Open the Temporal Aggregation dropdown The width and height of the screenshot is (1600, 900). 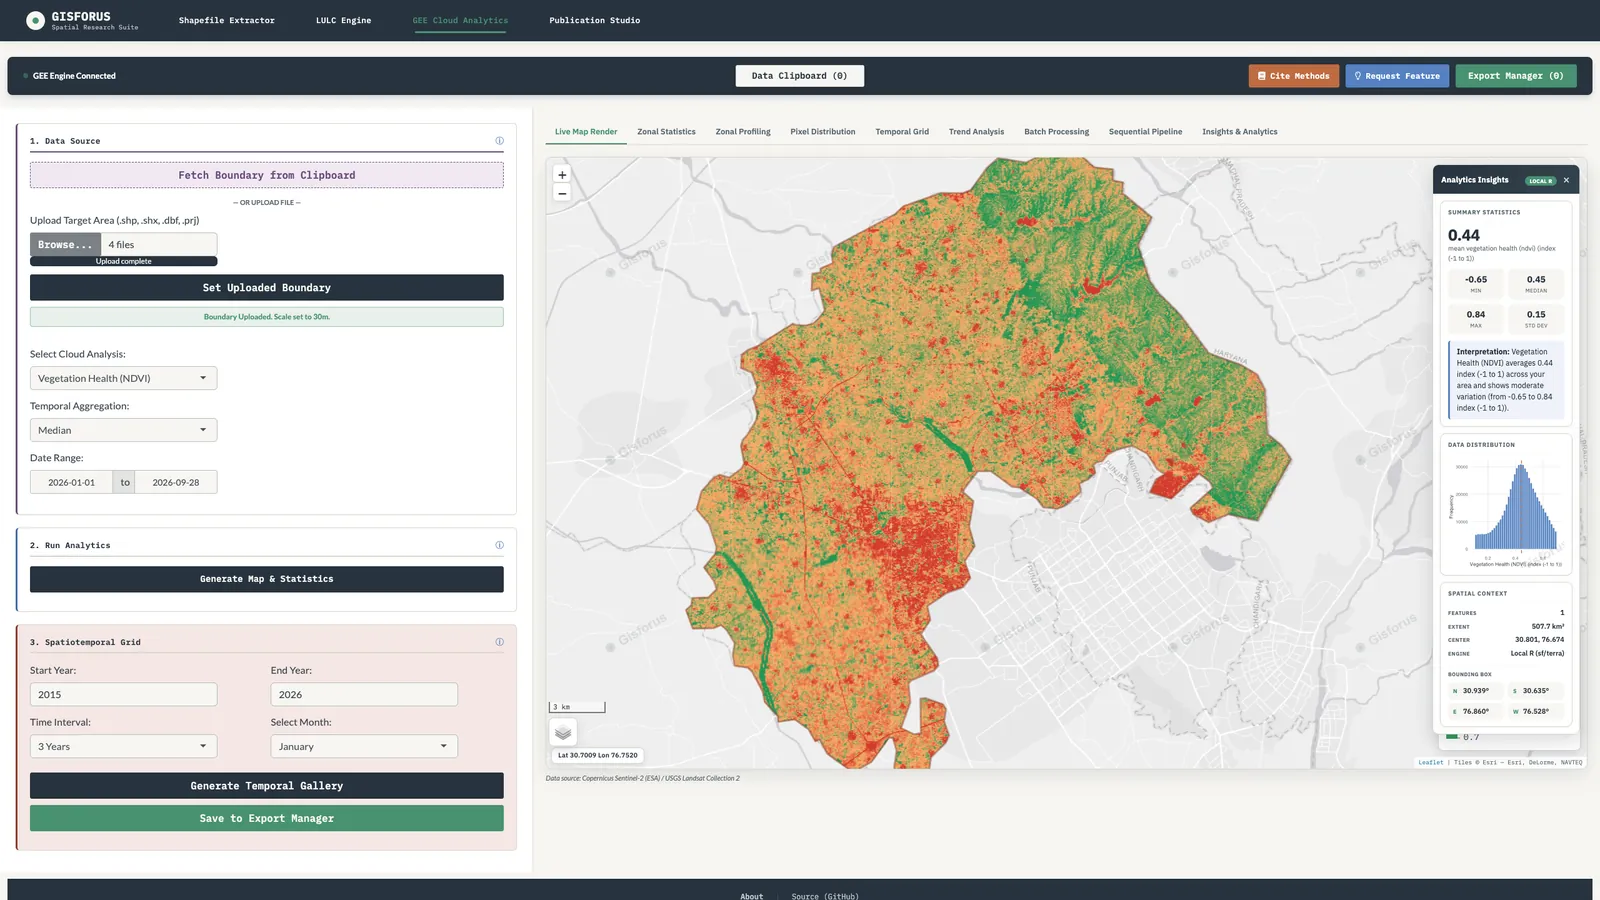123,430
